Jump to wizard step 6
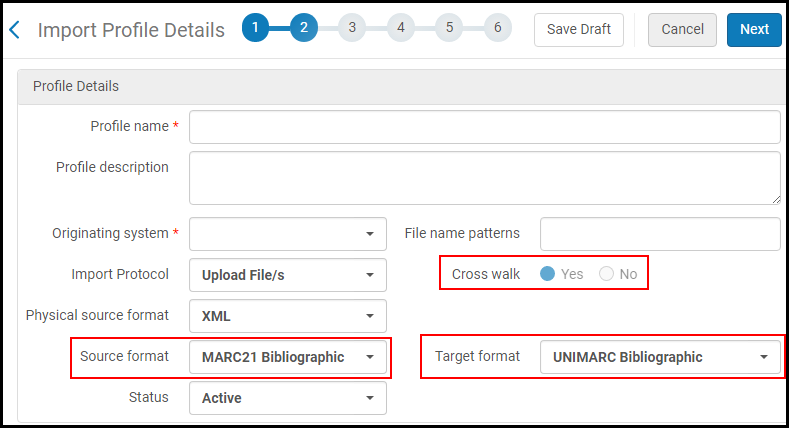 click(497, 28)
